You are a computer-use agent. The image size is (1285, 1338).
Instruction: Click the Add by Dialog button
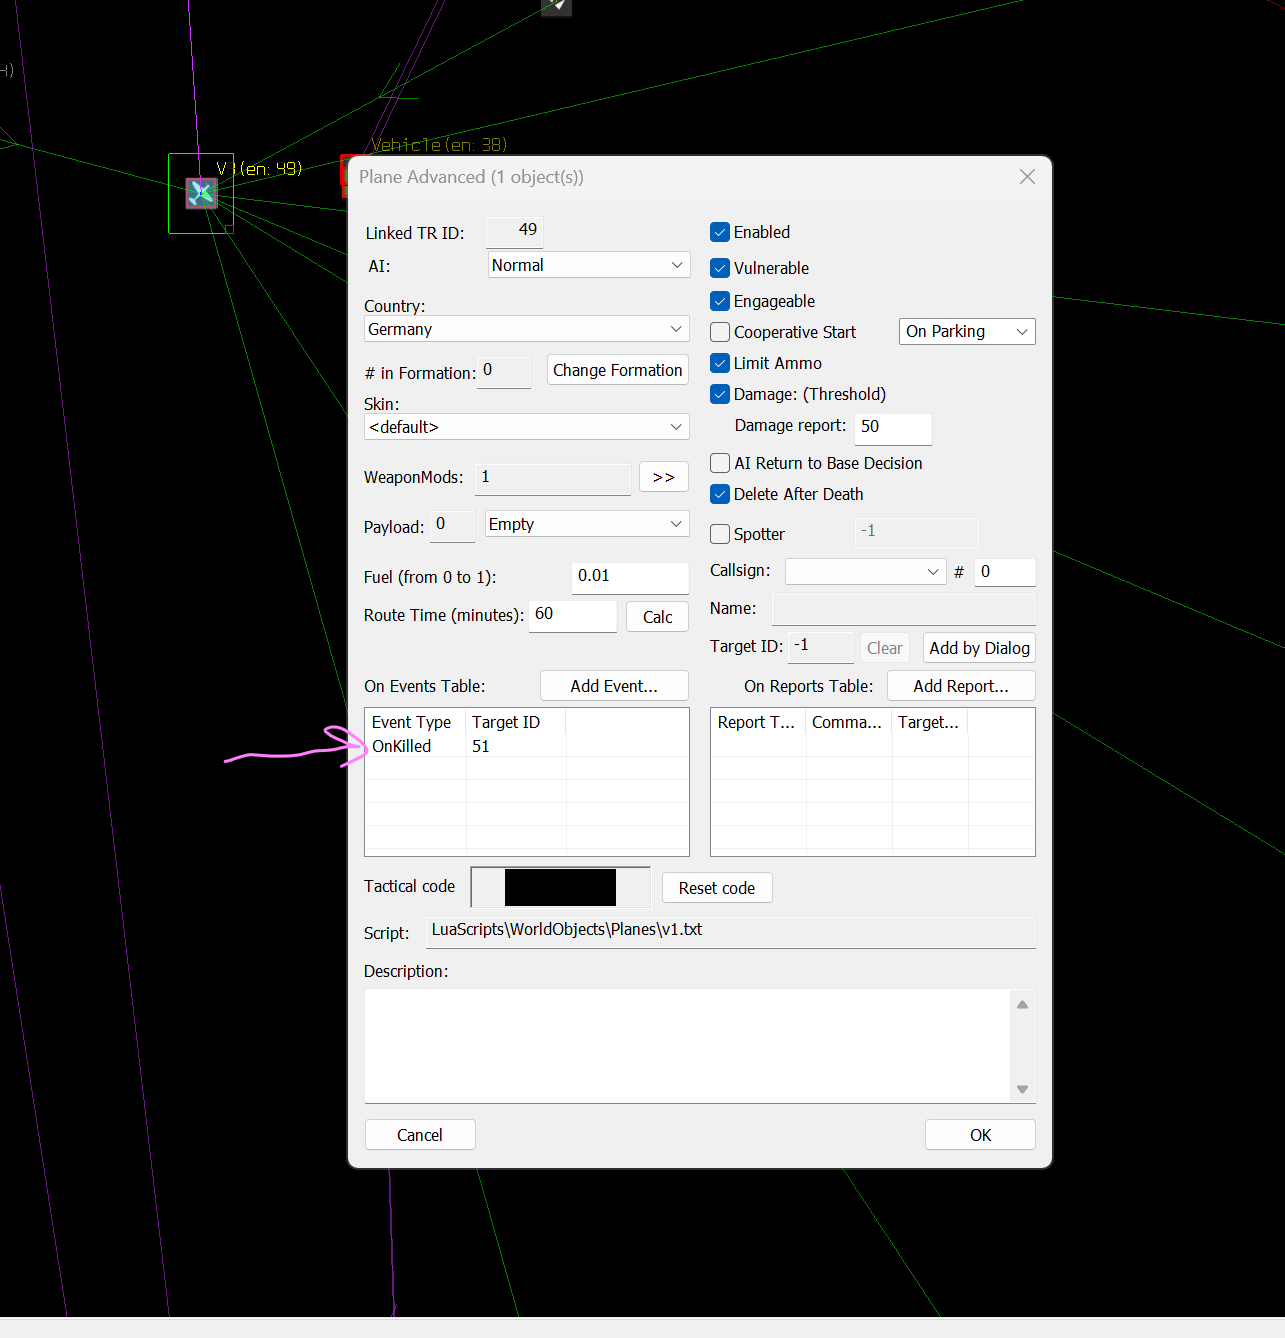coord(978,648)
